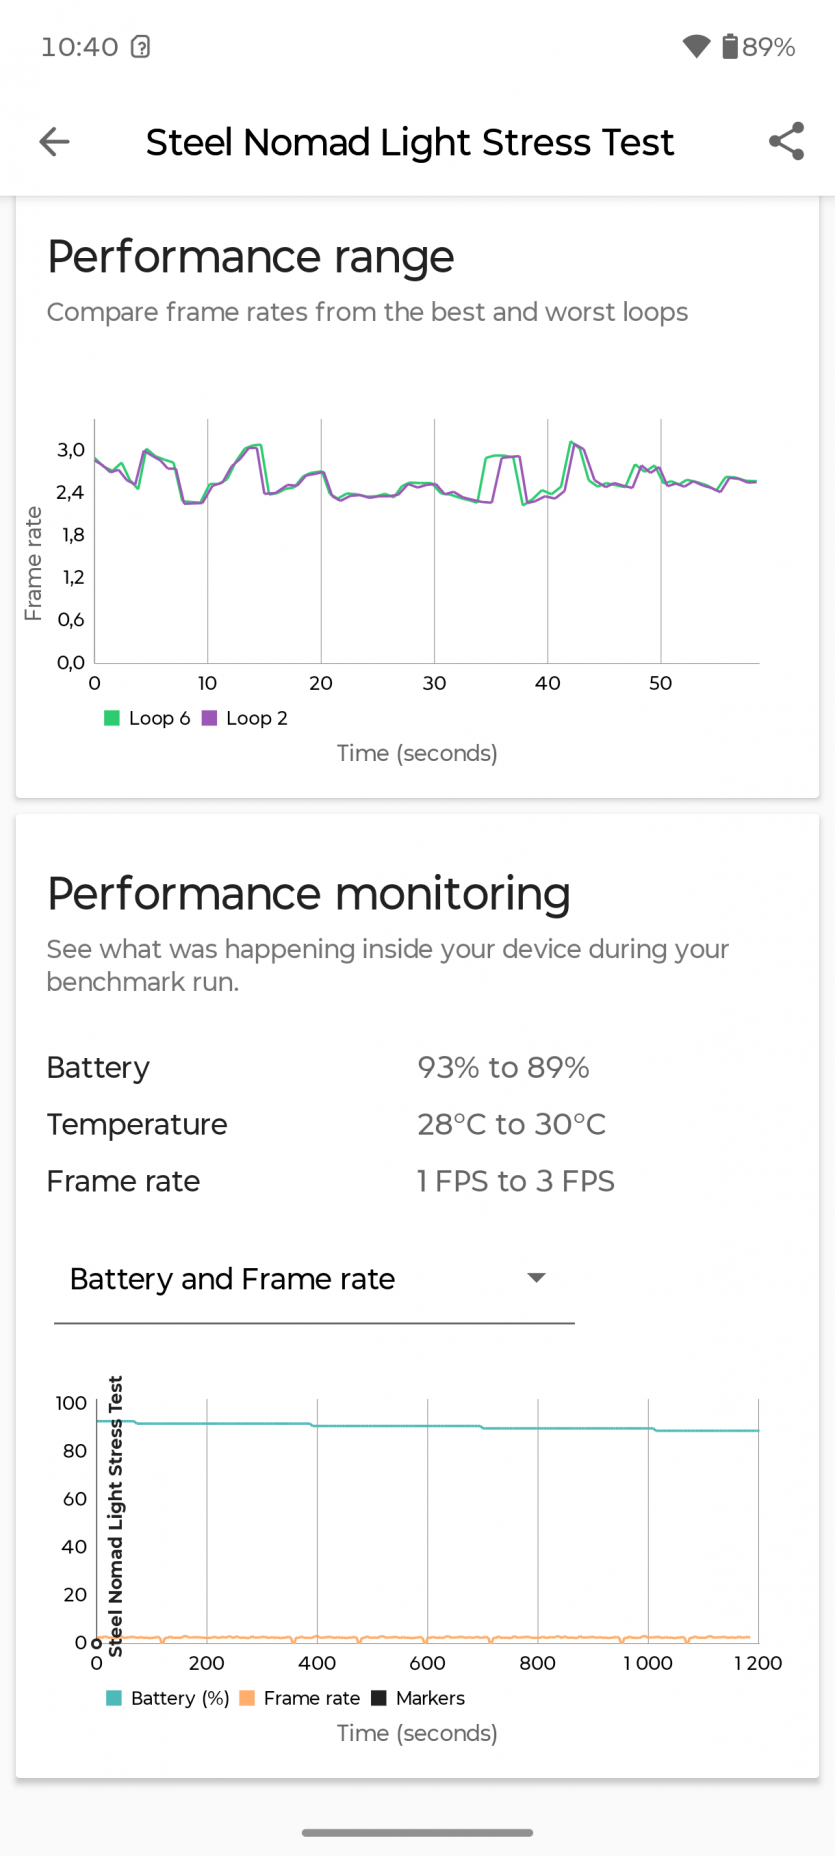Tap the battery status icon
Screen dimensions: 835x1856
pos(730,46)
